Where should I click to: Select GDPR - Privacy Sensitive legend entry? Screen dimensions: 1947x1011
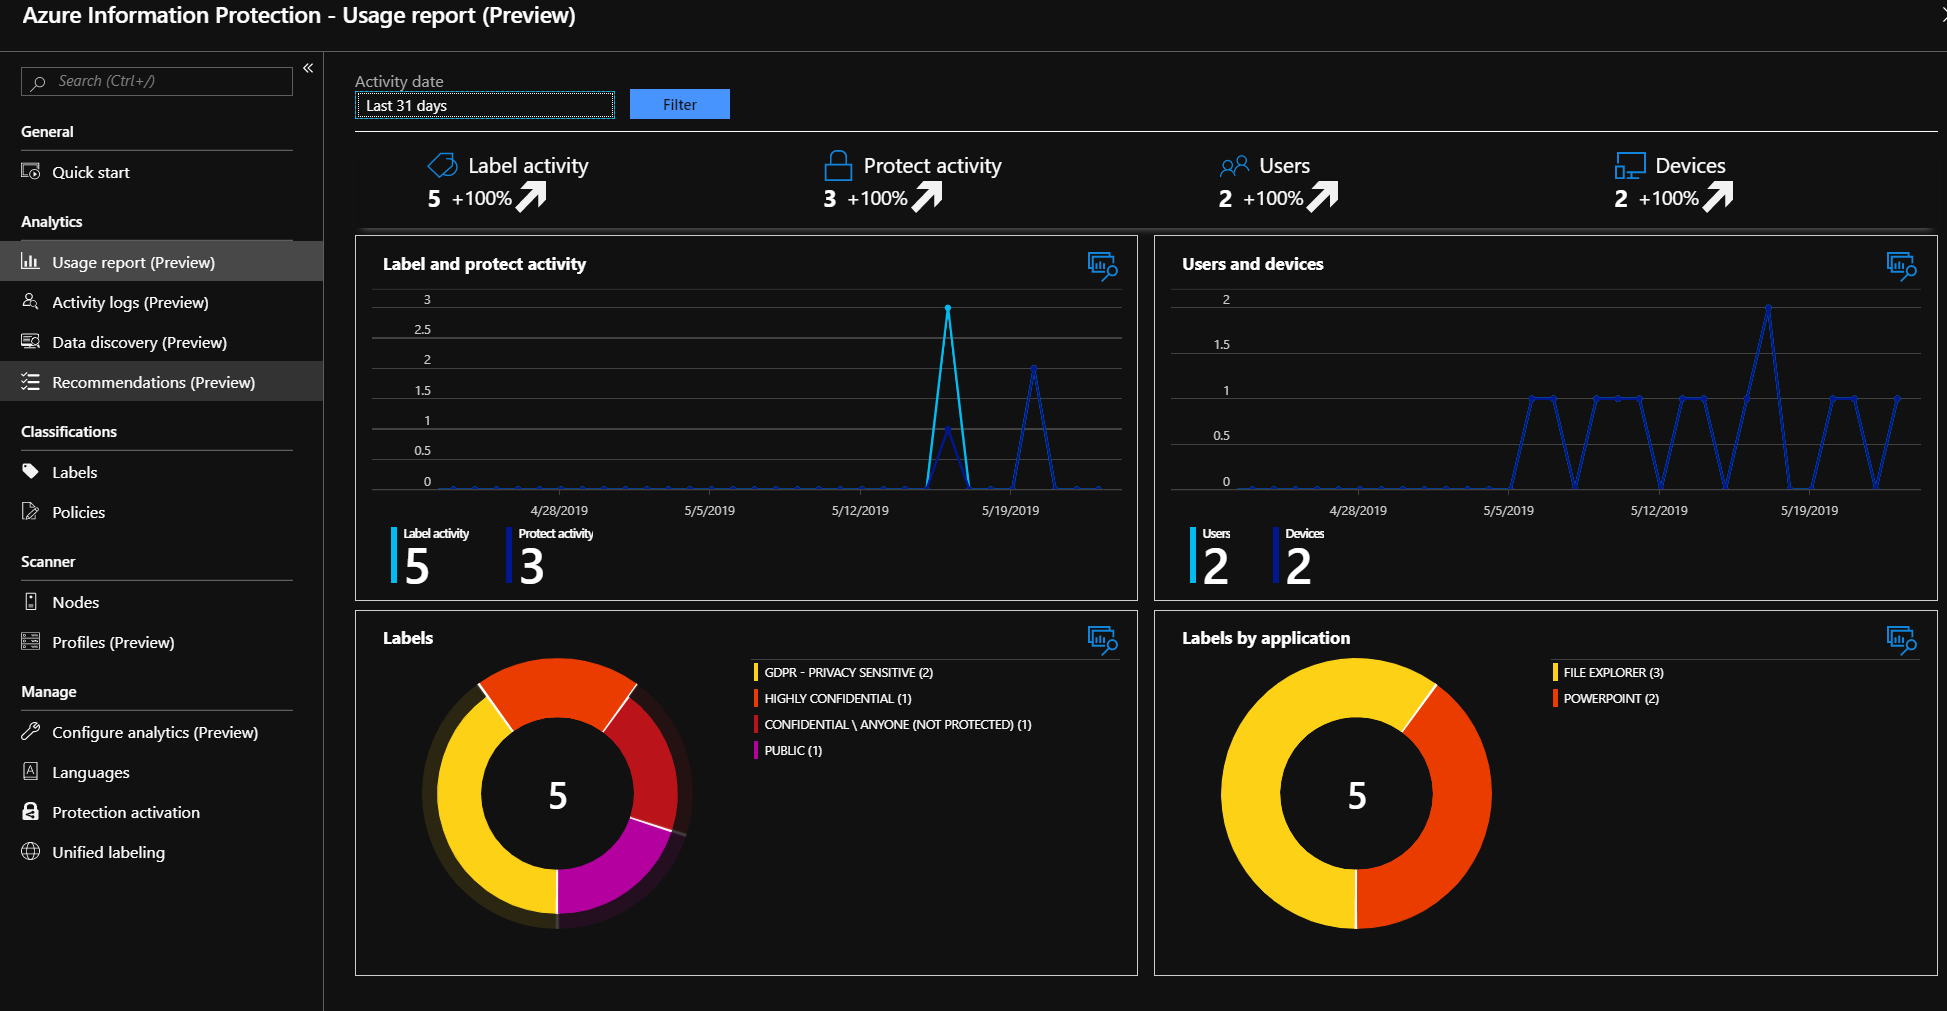[x=848, y=673]
